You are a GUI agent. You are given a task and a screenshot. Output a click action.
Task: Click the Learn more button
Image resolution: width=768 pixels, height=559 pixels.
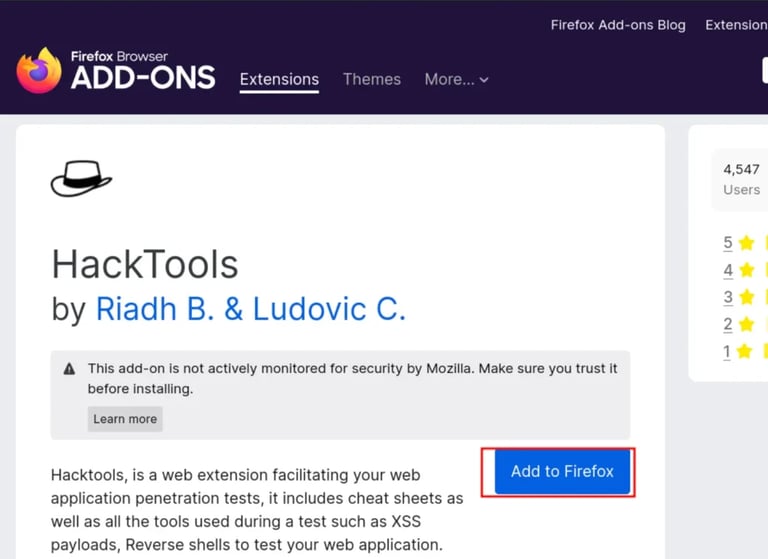pyautogui.click(x=125, y=419)
